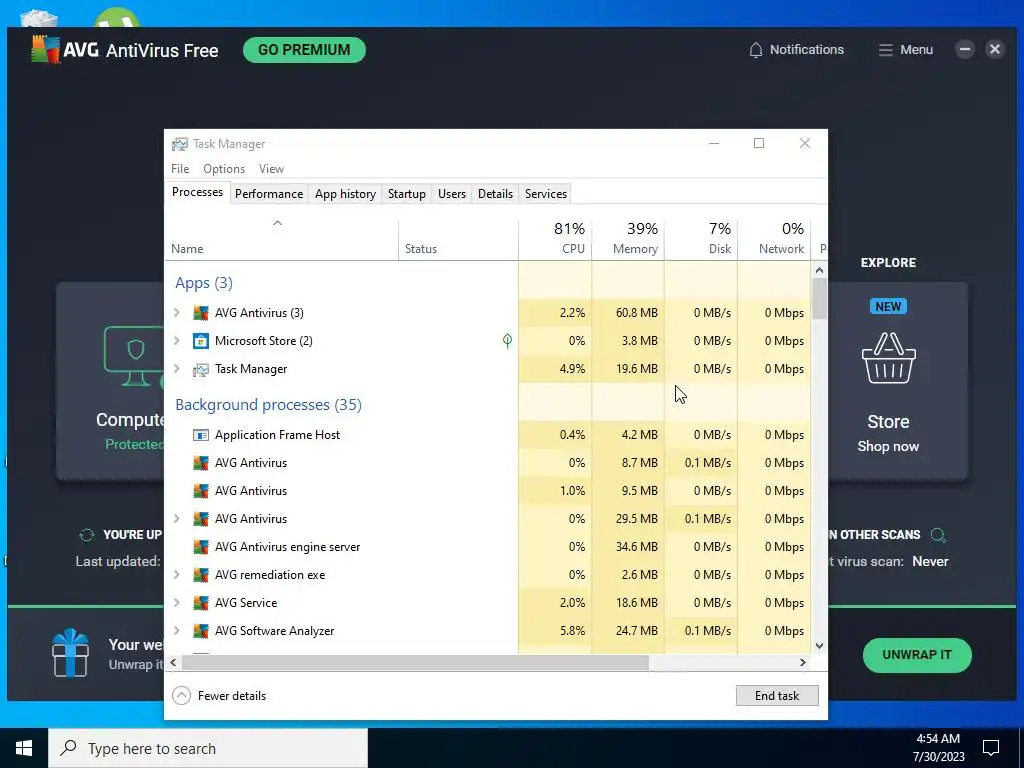Sort by the Disk column header
This screenshot has height=768, width=1024.
click(x=701, y=239)
